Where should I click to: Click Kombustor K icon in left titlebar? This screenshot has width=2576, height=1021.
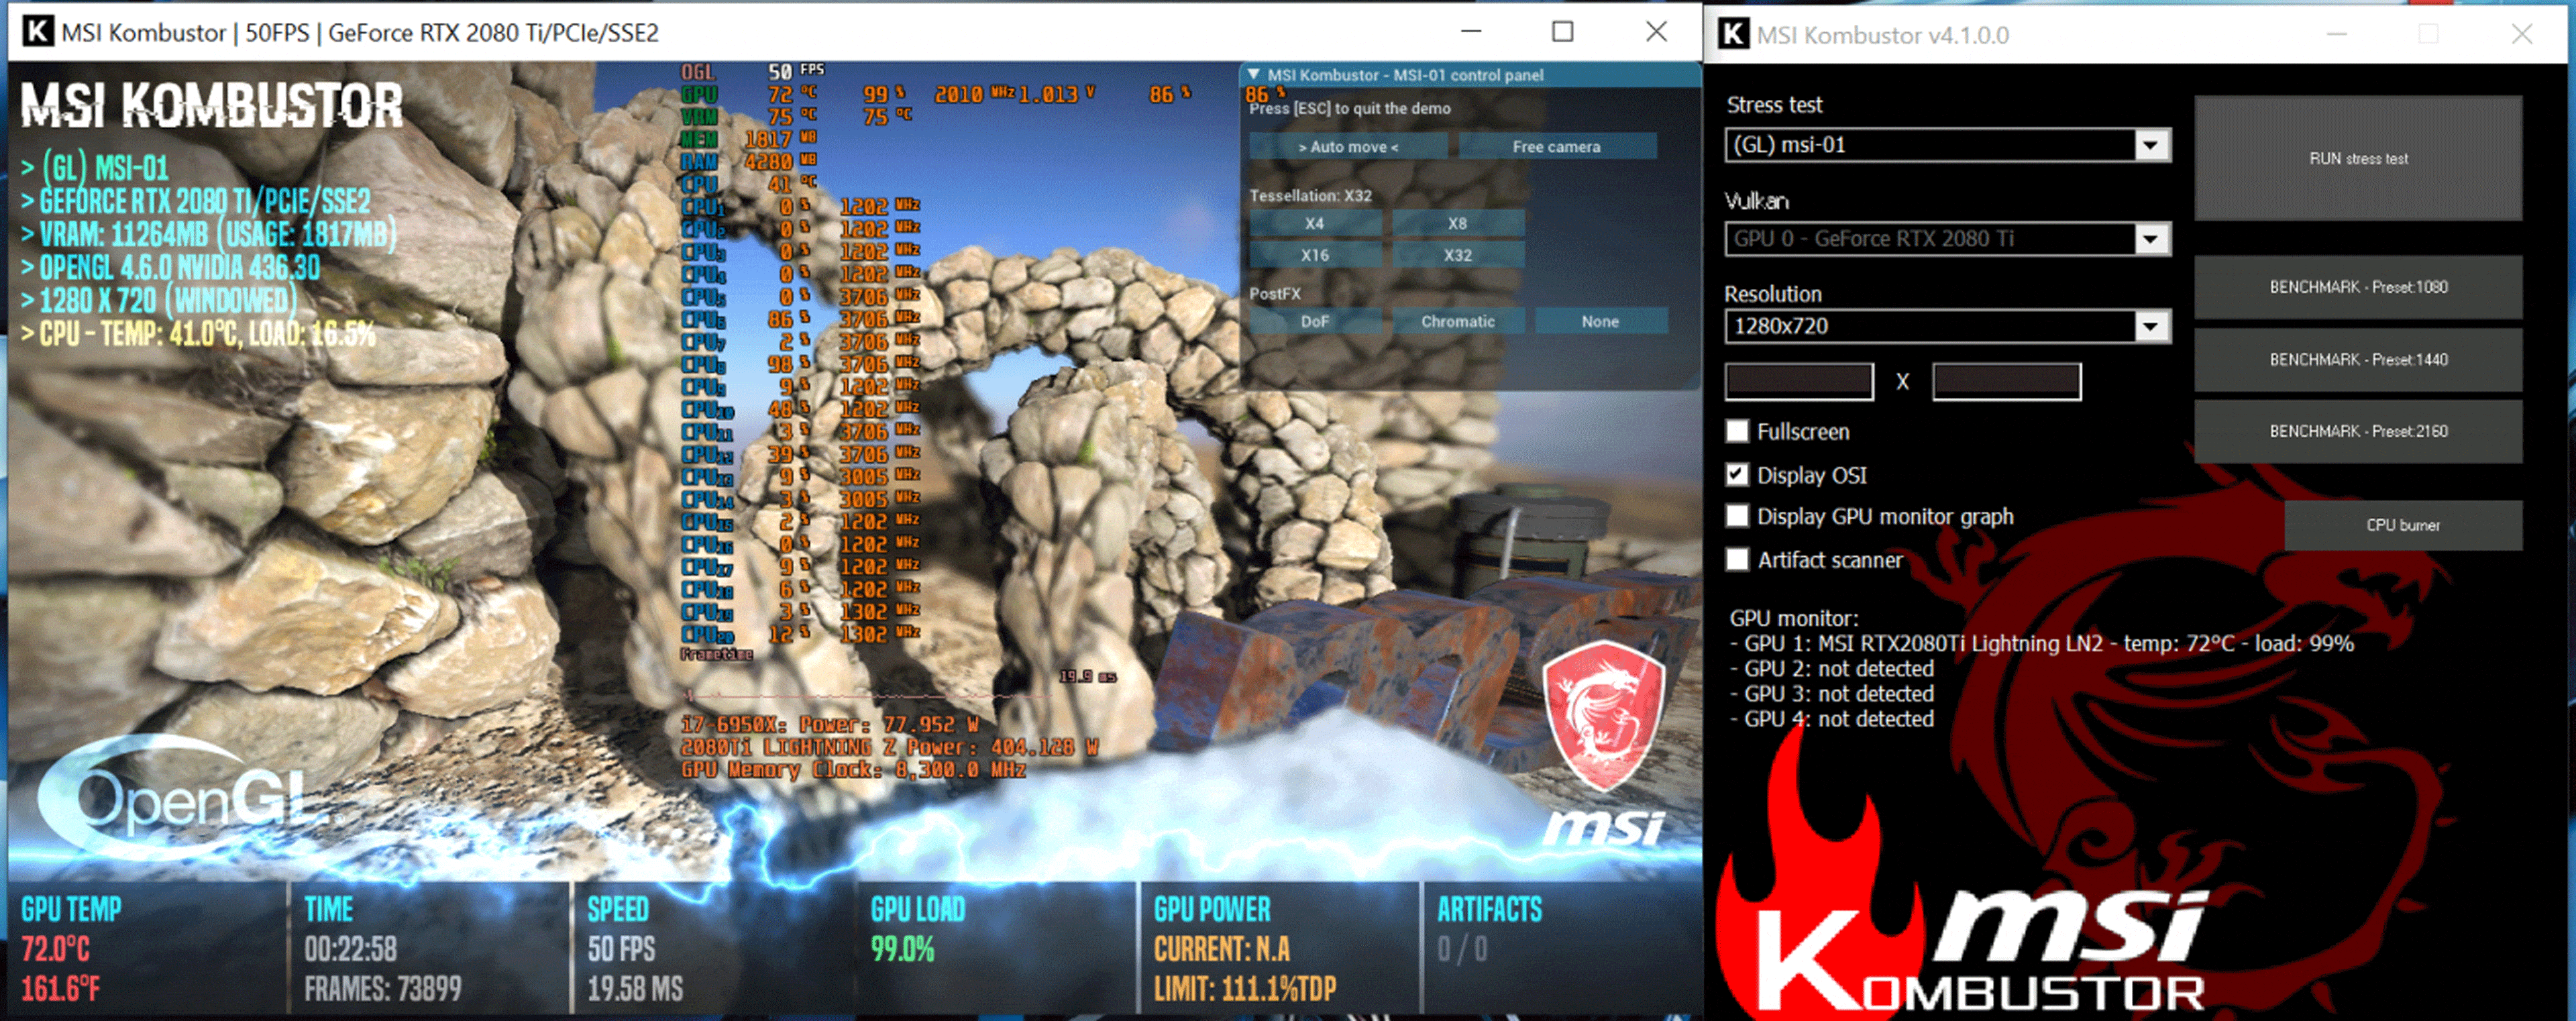pyautogui.click(x=37, y=32)
